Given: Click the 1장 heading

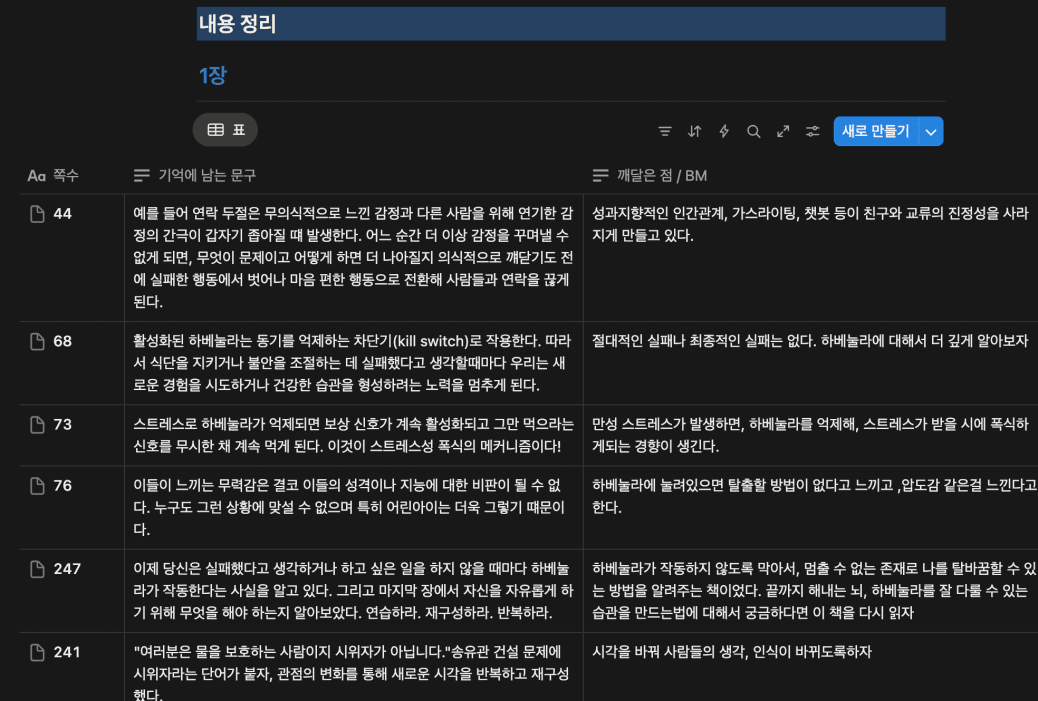Looking at the screenshot, I should (213, 75).
